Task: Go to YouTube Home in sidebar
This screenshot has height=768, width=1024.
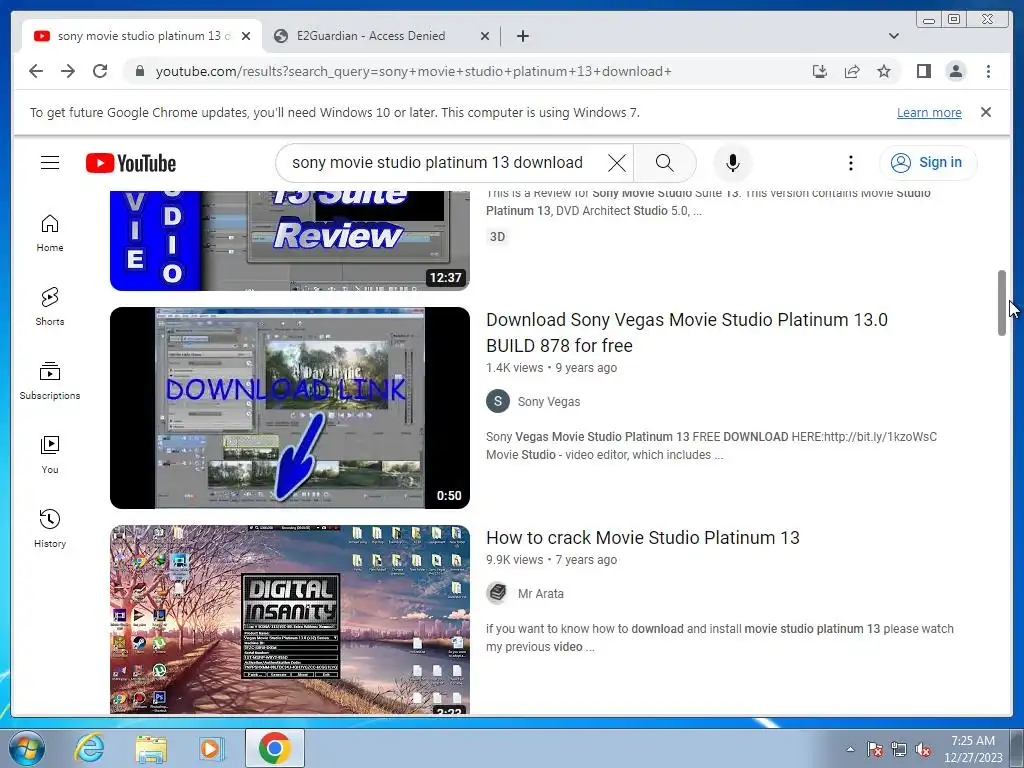Action: click(x=50, y=233)
